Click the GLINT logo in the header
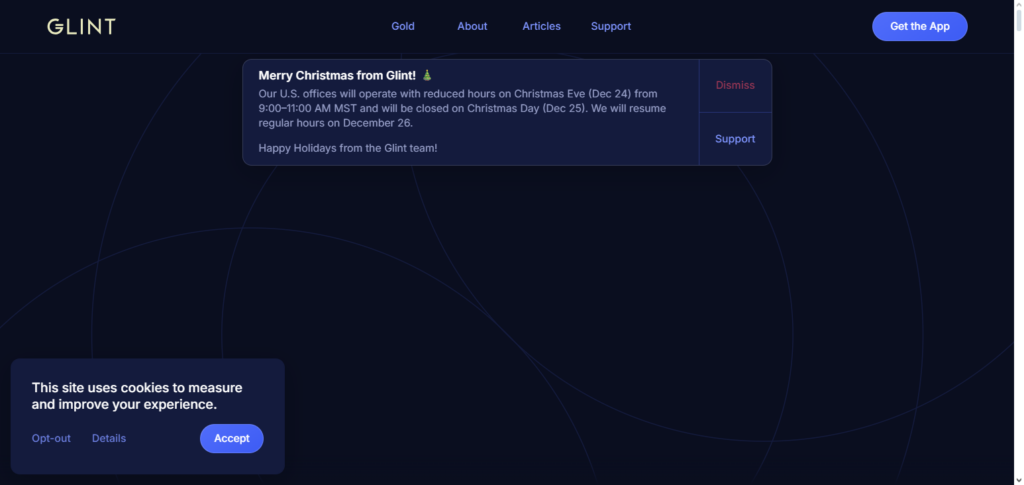 click(81, 27)
